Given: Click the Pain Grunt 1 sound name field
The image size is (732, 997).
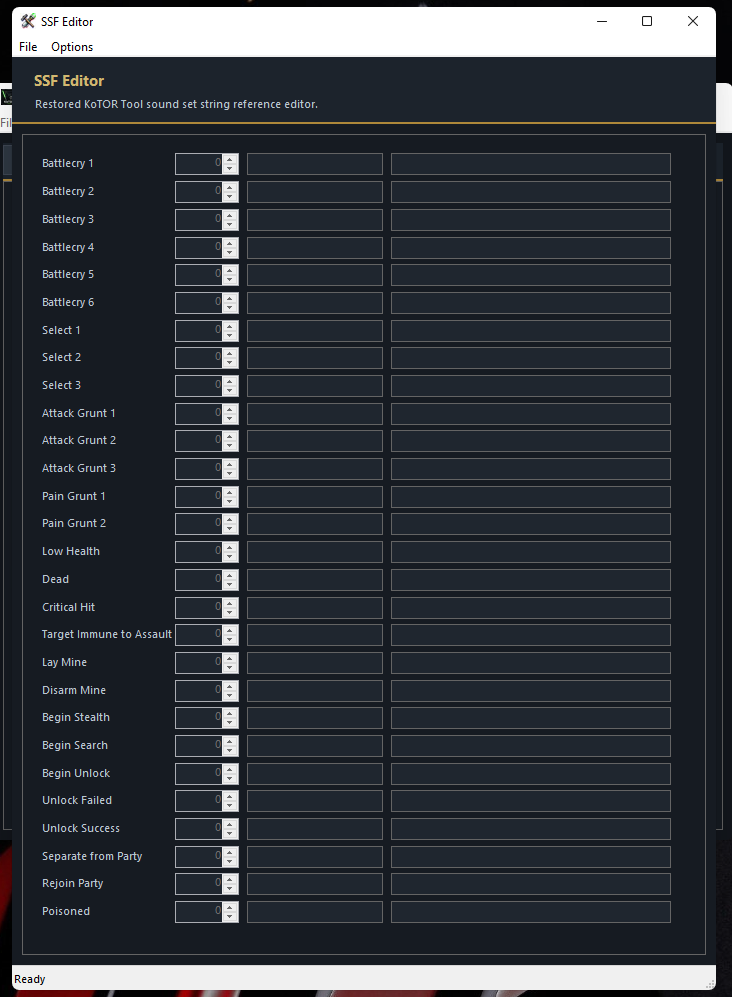Looking at the screenshot, I should coord(314,497).
